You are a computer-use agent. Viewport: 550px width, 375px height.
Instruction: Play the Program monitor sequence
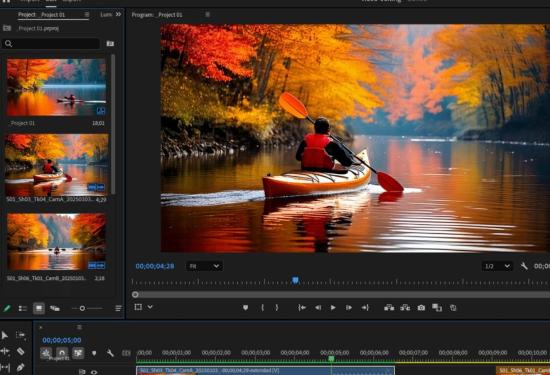(x=333, y=308)
